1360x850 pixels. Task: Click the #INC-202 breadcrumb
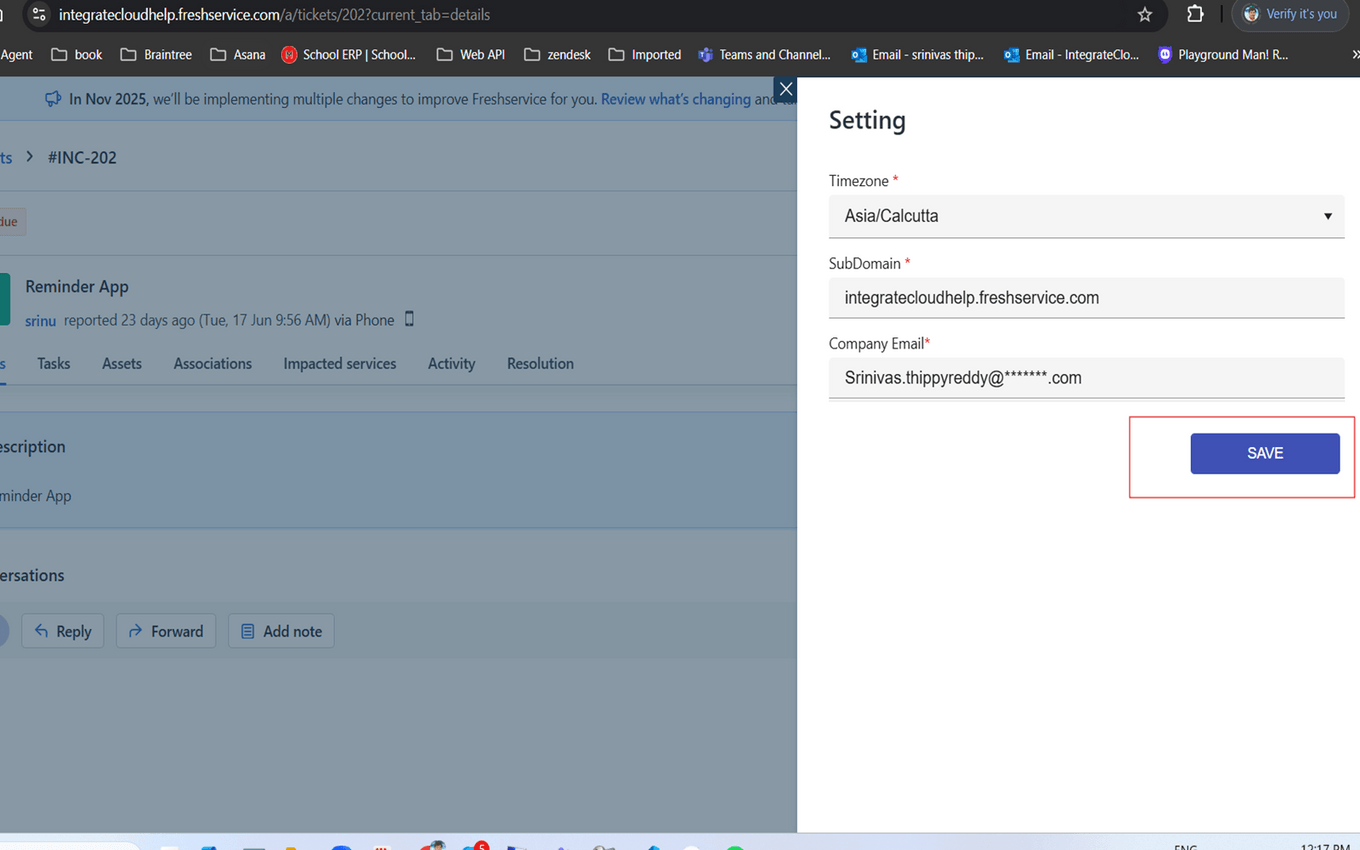coord(82,157)
